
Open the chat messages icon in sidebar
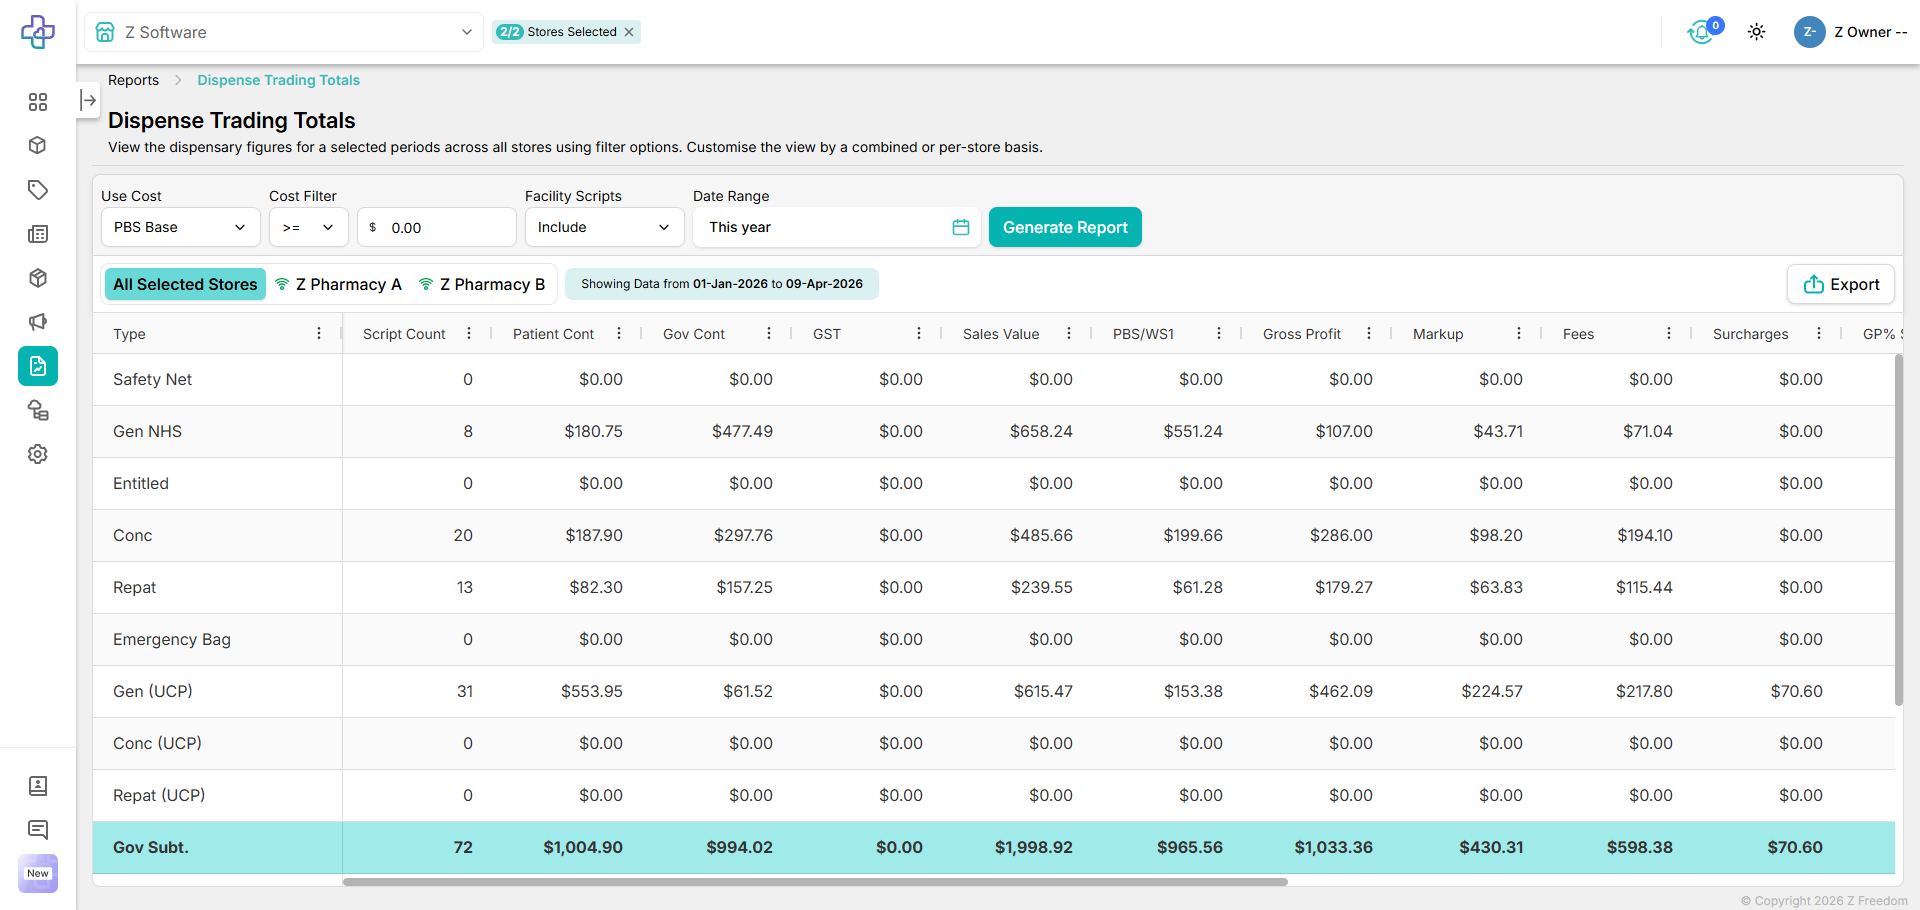(x=38, y=829)
